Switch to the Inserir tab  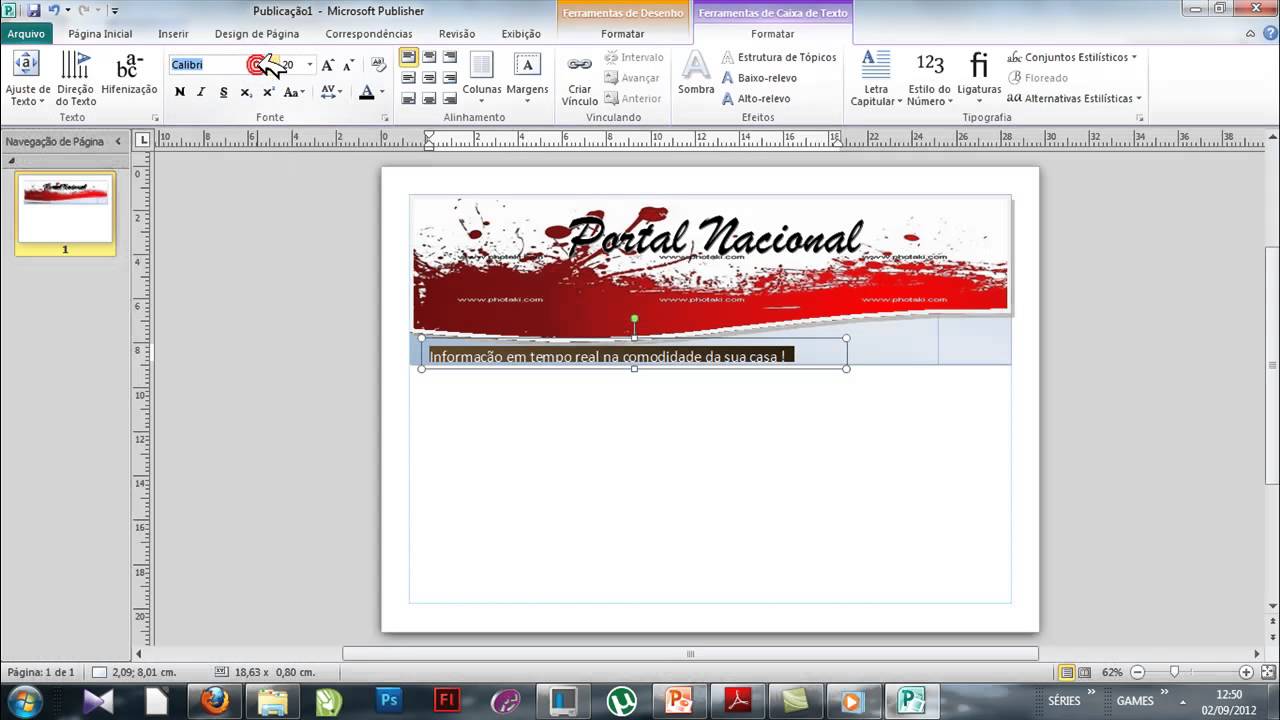pyautogui.click(x=173, y=34)
